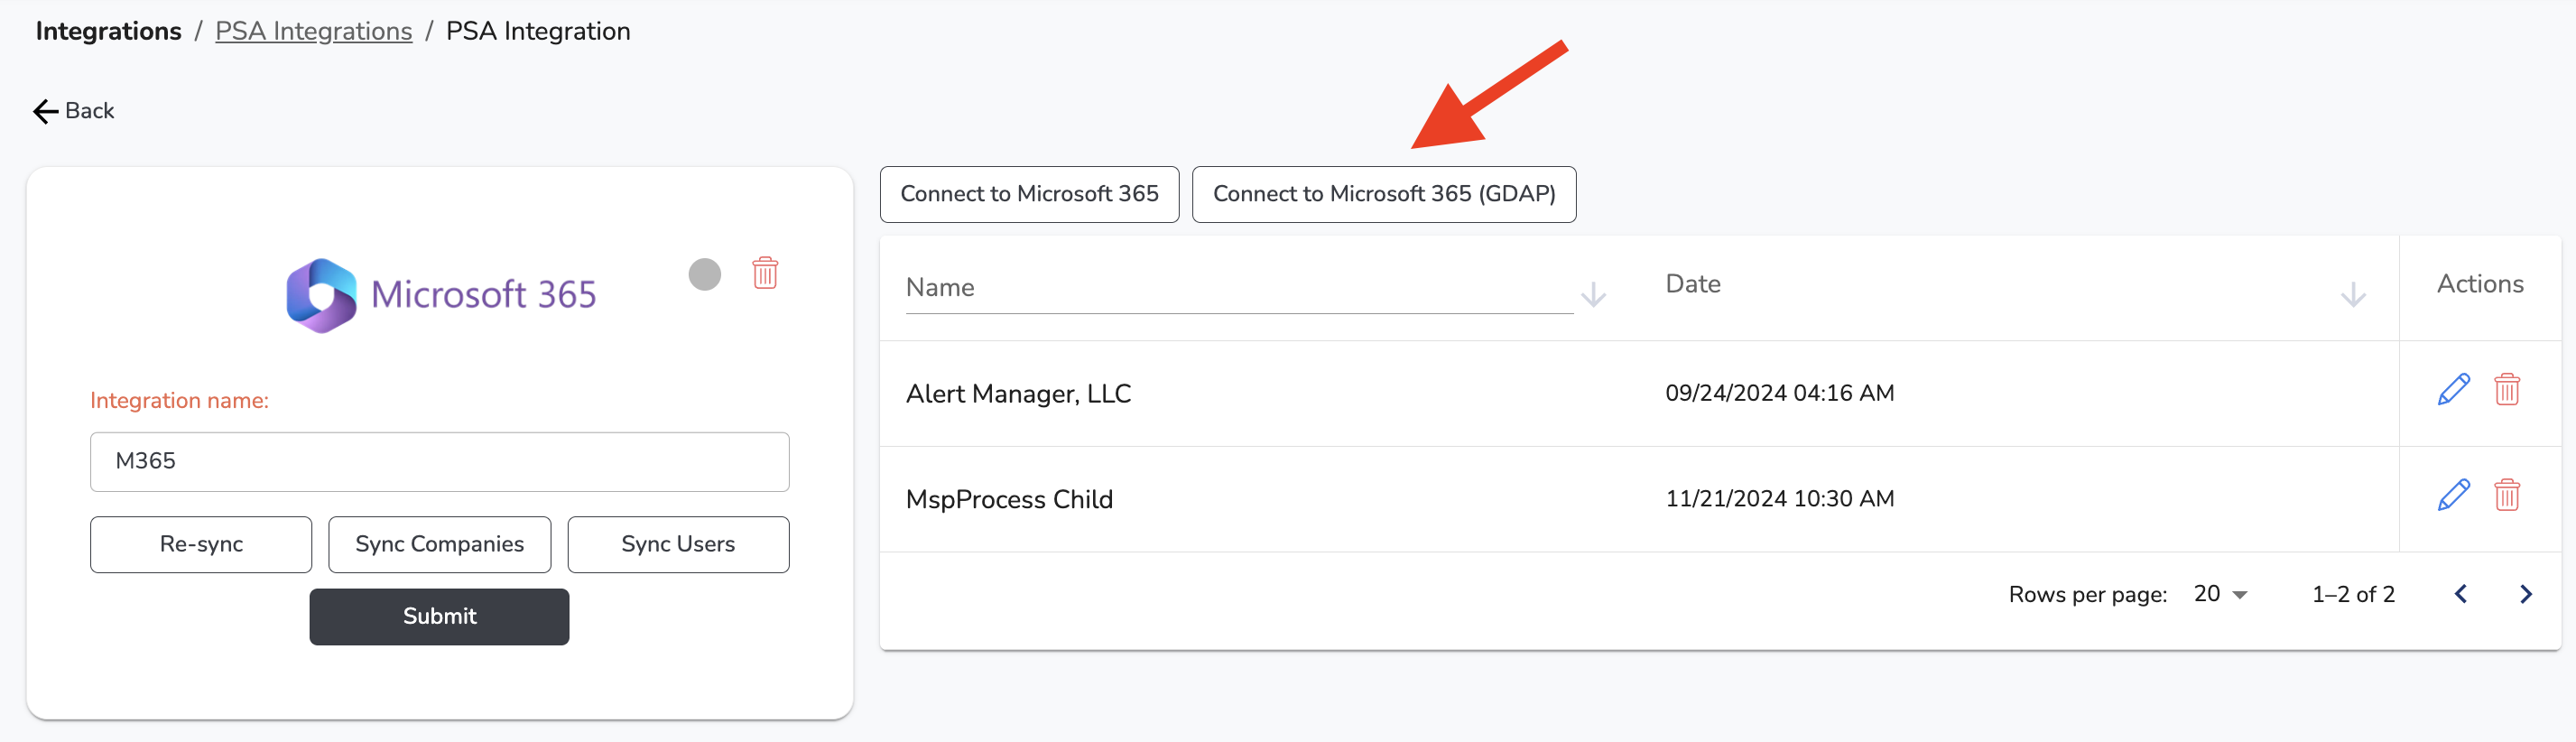Edit MspProcess Child with pencil icon
The width and height of the screenshot is (2576, 742).
tap(2453, 495)
